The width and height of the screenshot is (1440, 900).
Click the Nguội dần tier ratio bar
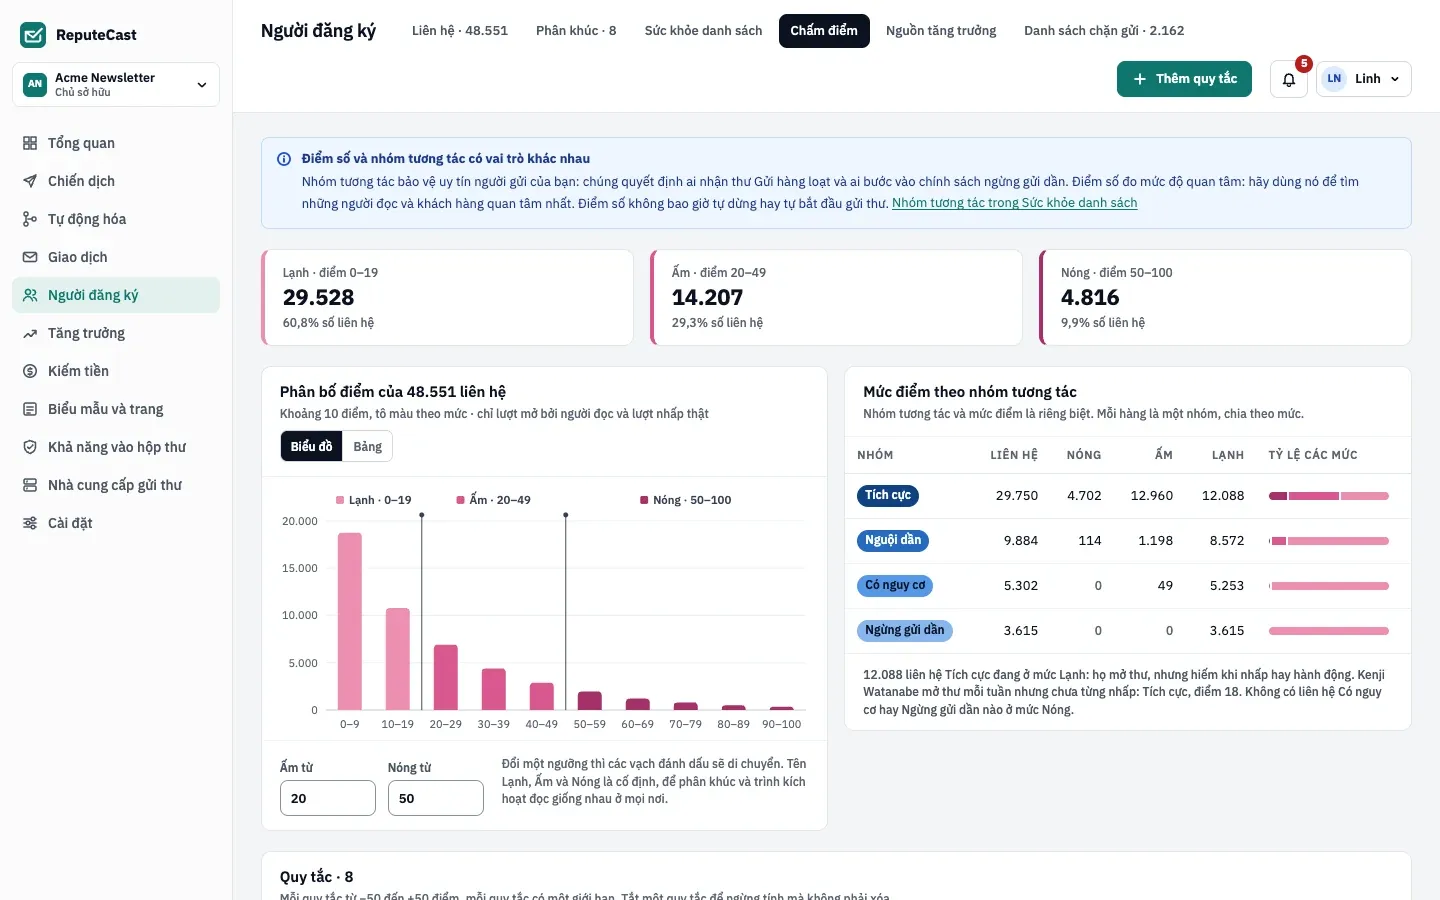[x=1329, y=541]
